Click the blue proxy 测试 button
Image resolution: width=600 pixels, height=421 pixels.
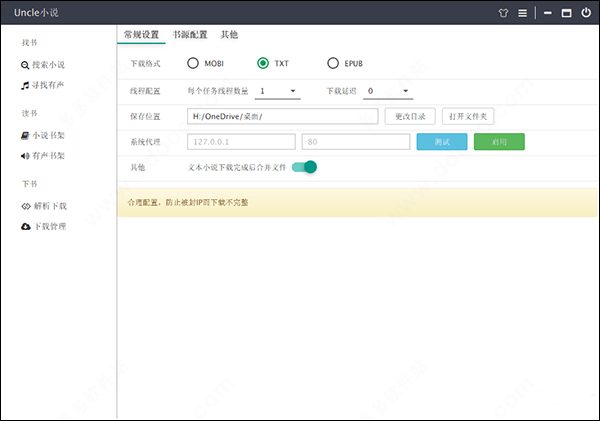point(441,142)
